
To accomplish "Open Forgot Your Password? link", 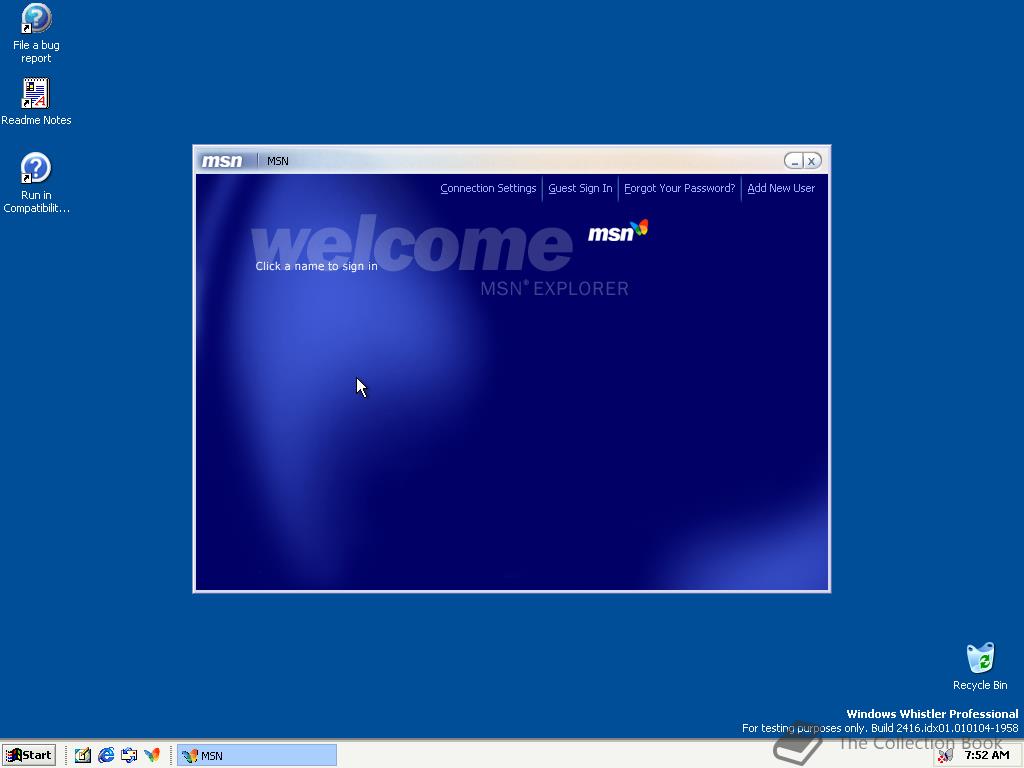I will [679, 188].
